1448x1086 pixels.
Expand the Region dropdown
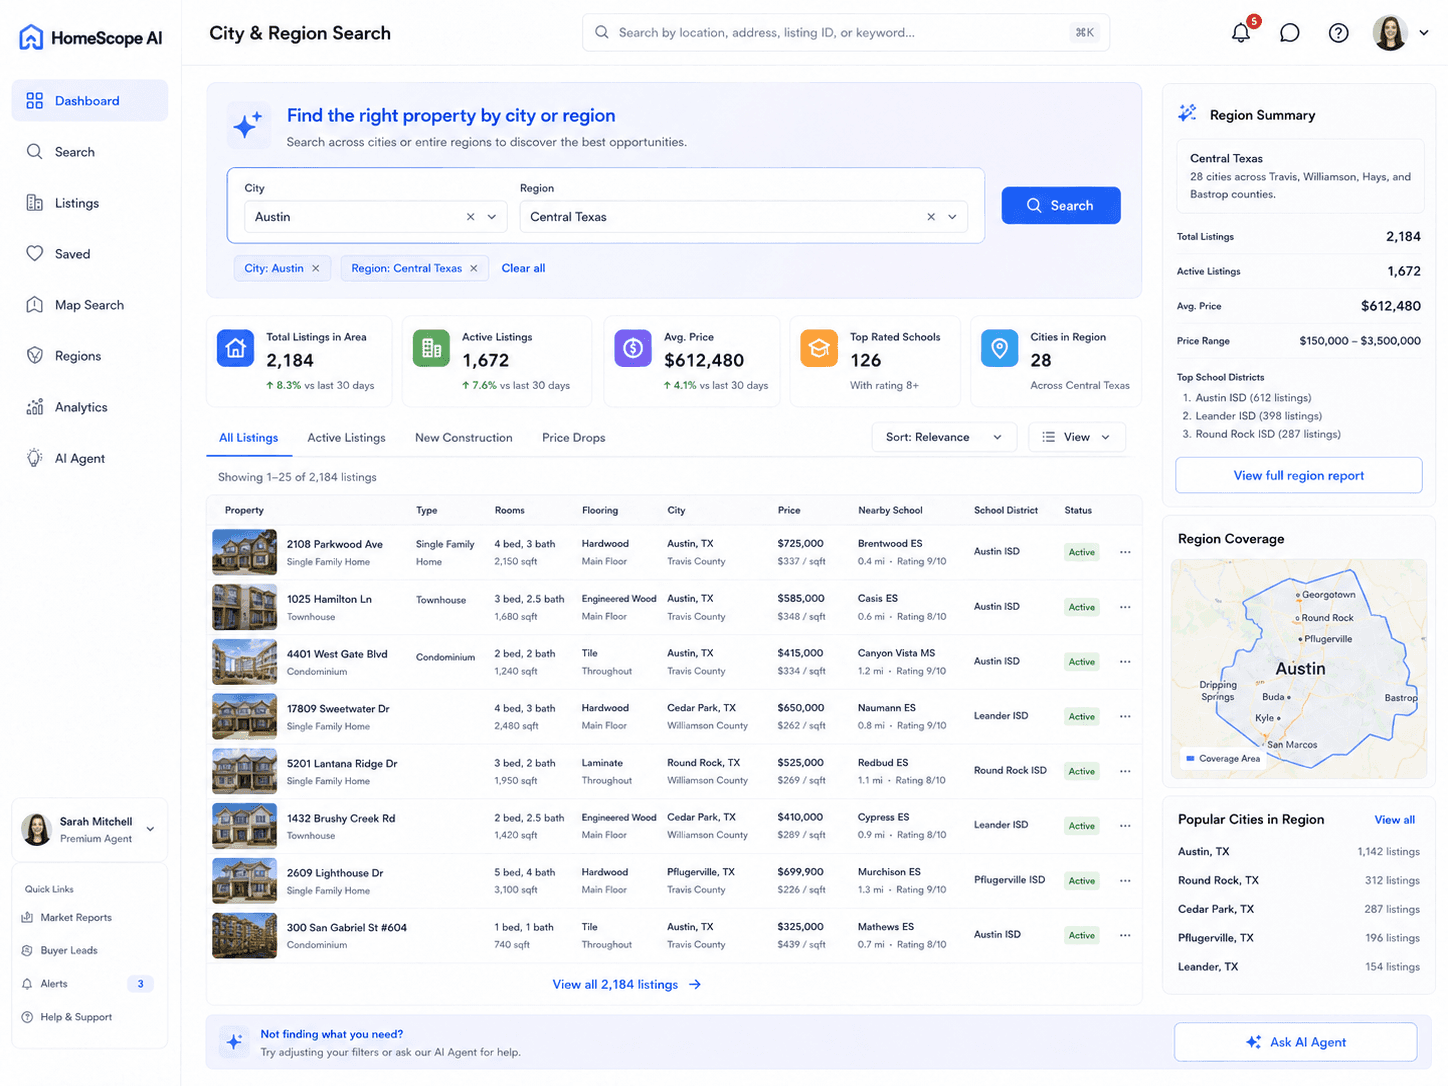952,217
